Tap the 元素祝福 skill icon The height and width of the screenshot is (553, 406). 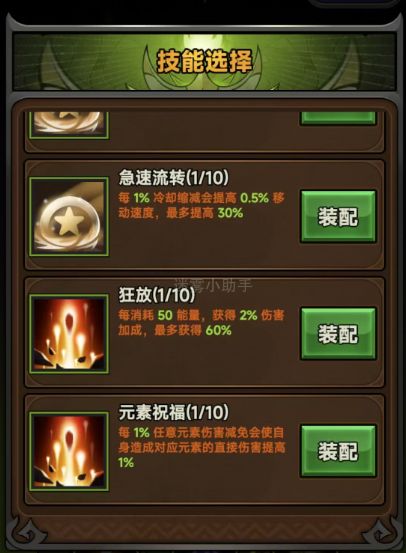(x=69, y=451)
